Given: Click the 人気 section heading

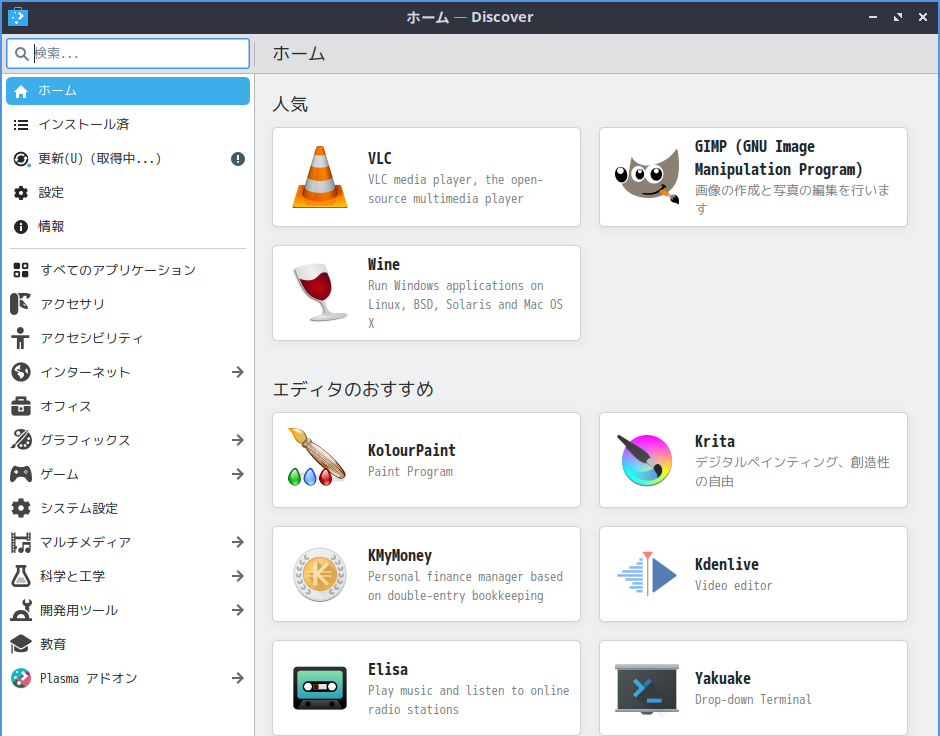Looking at the screenshot, I should point(290,104).
